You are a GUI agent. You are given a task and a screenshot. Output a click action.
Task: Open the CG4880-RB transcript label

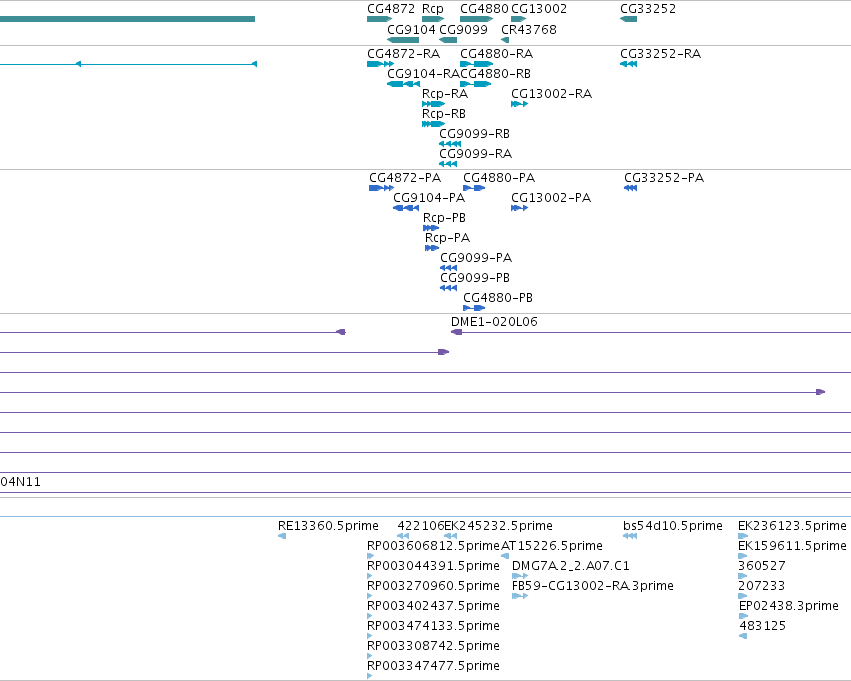[496, 74]
